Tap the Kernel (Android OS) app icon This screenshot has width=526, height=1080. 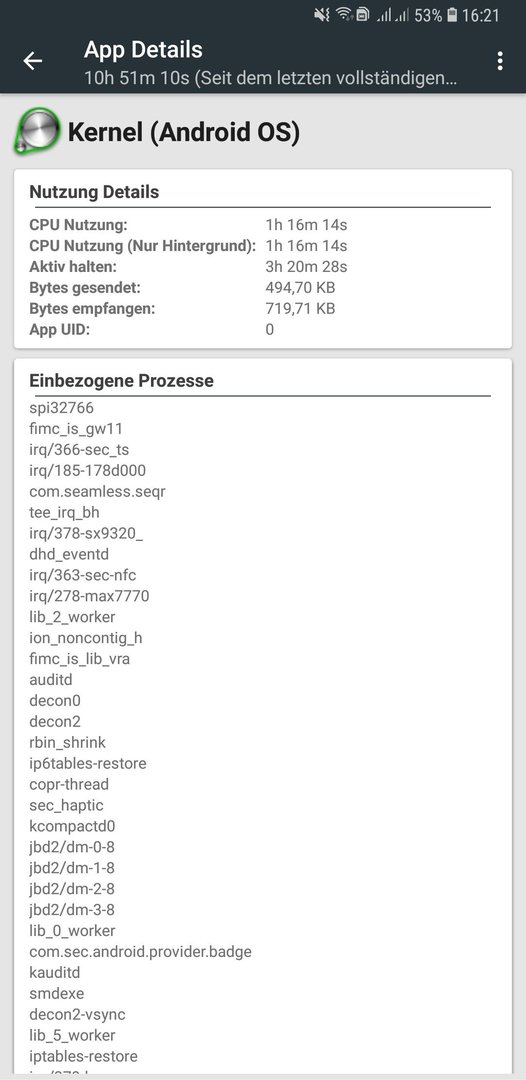coord(36,129)
